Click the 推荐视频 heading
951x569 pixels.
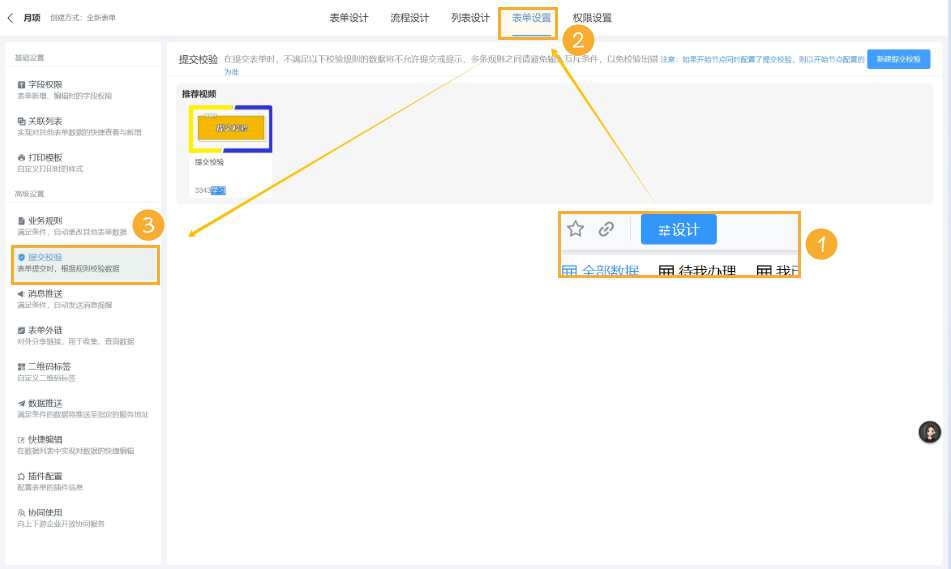[199, 94]
